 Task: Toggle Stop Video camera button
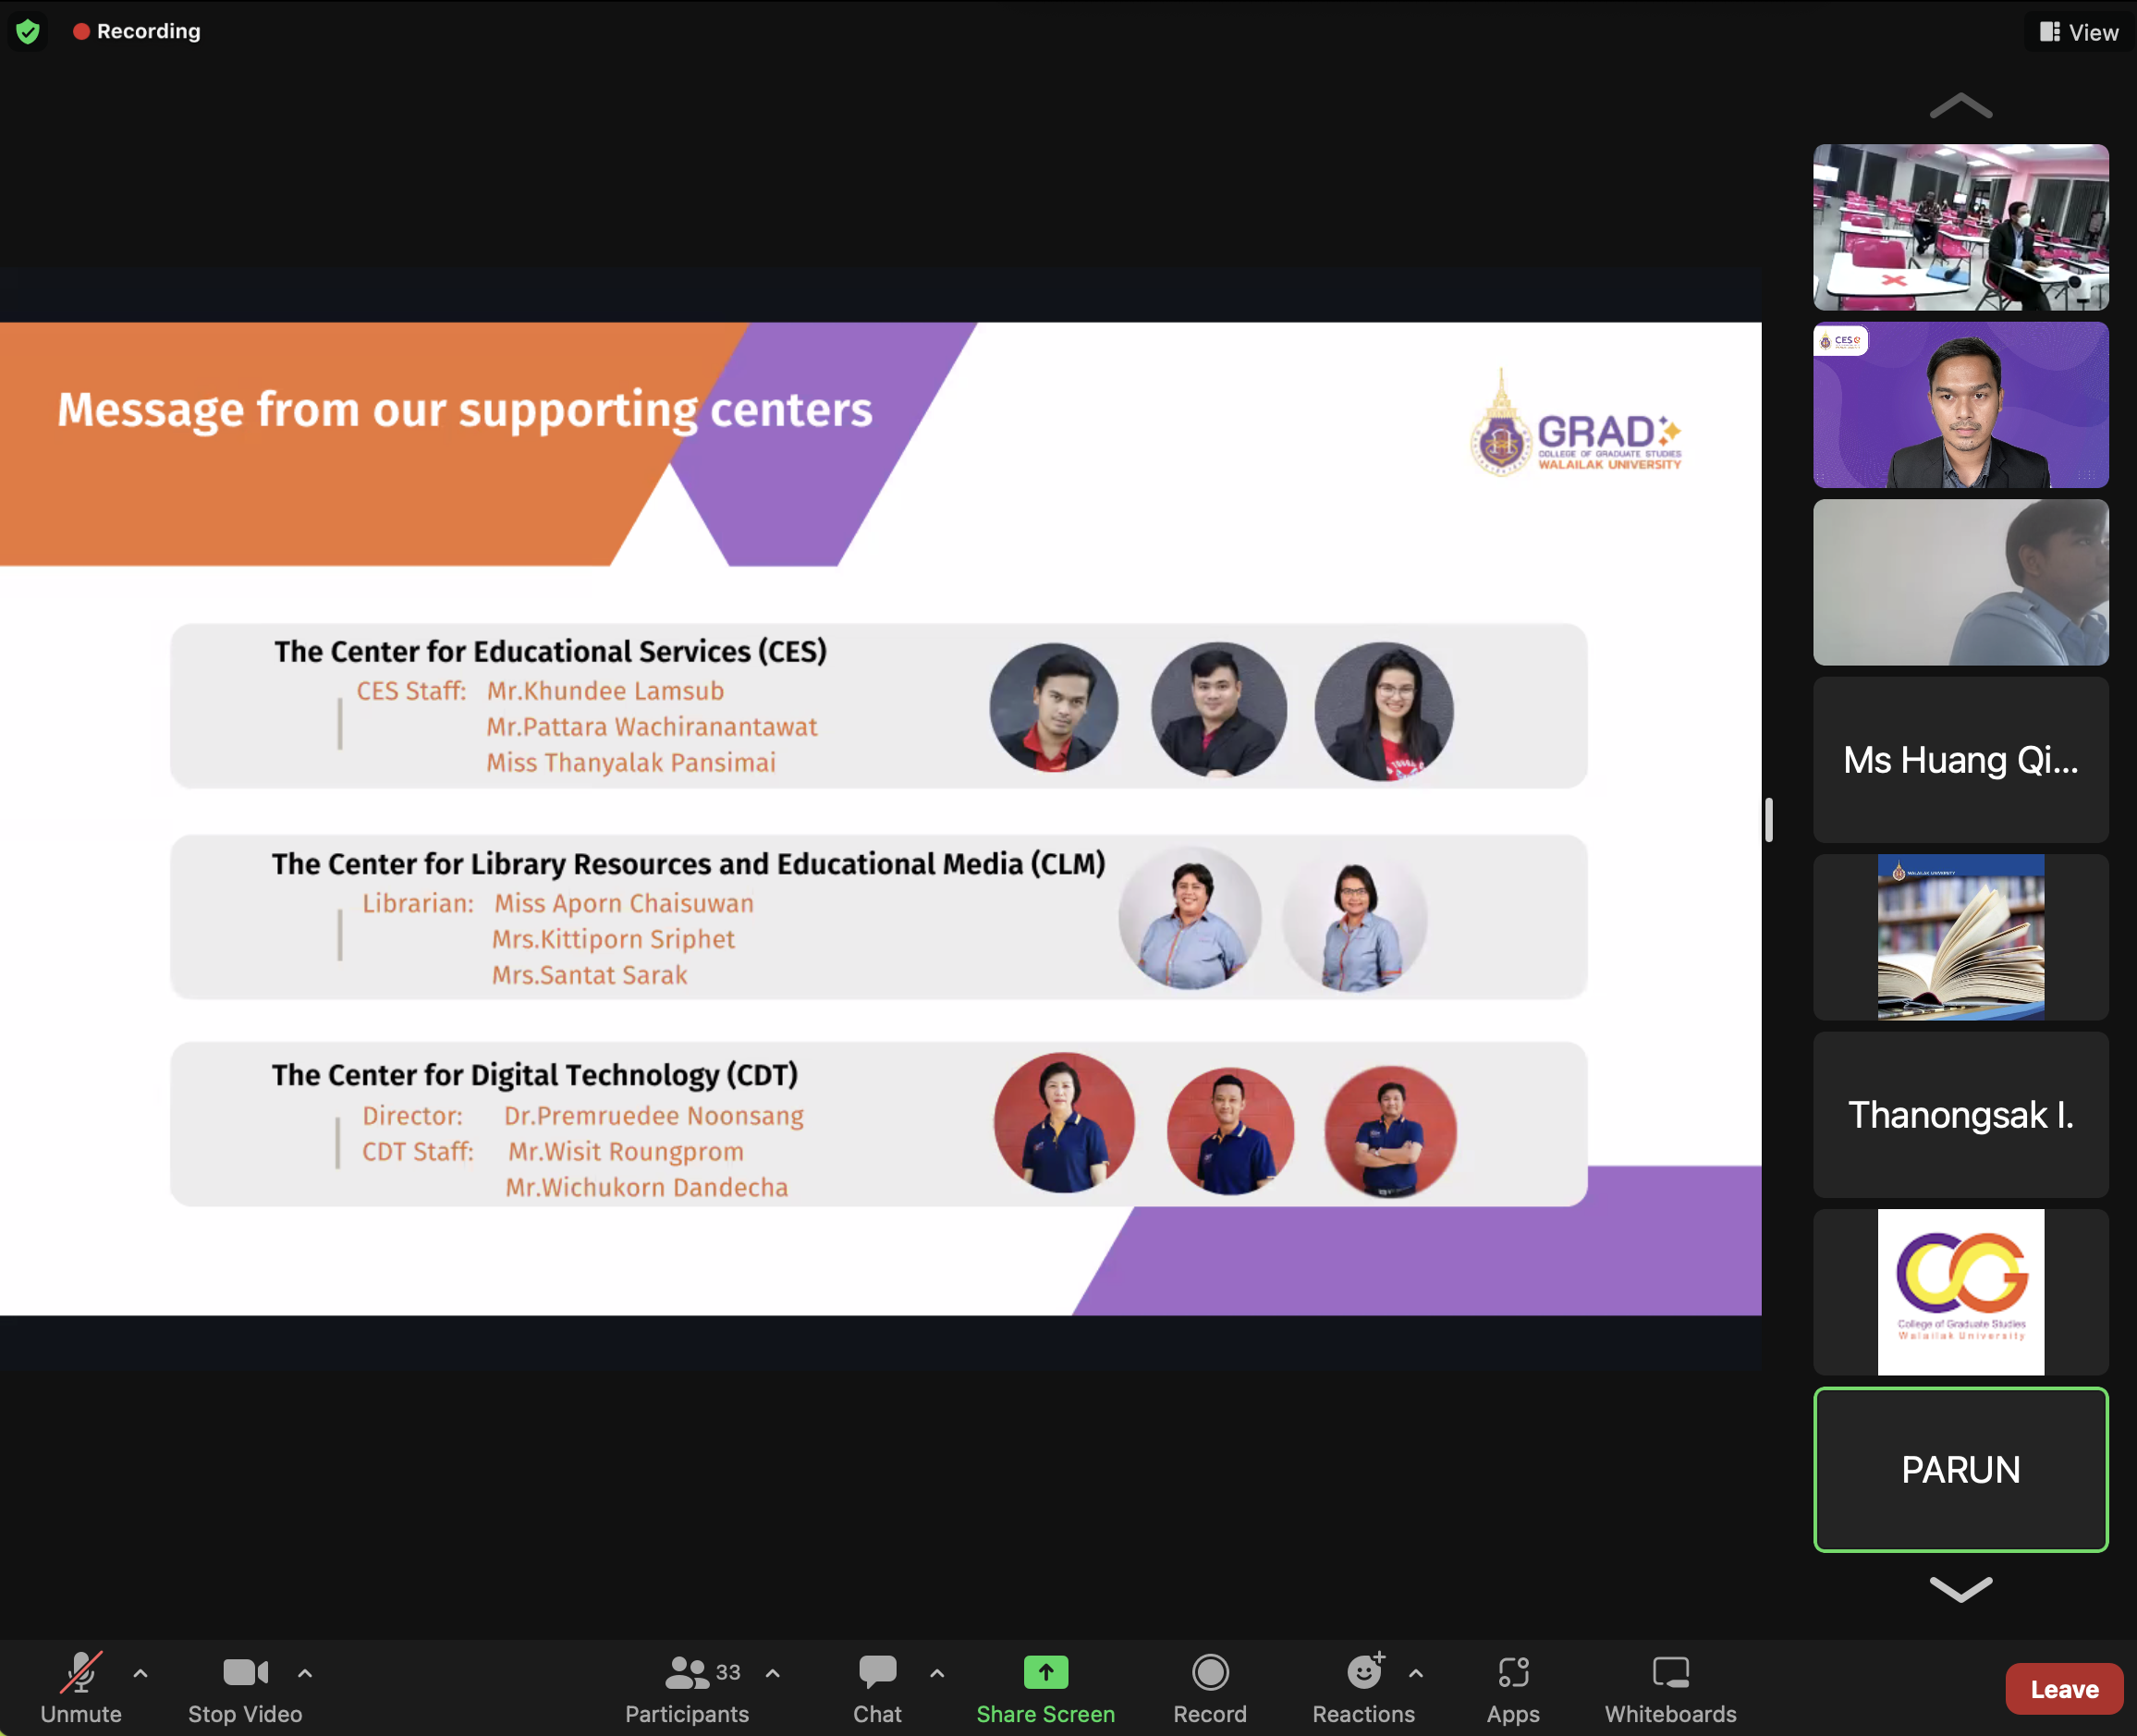pos(245,1688)
